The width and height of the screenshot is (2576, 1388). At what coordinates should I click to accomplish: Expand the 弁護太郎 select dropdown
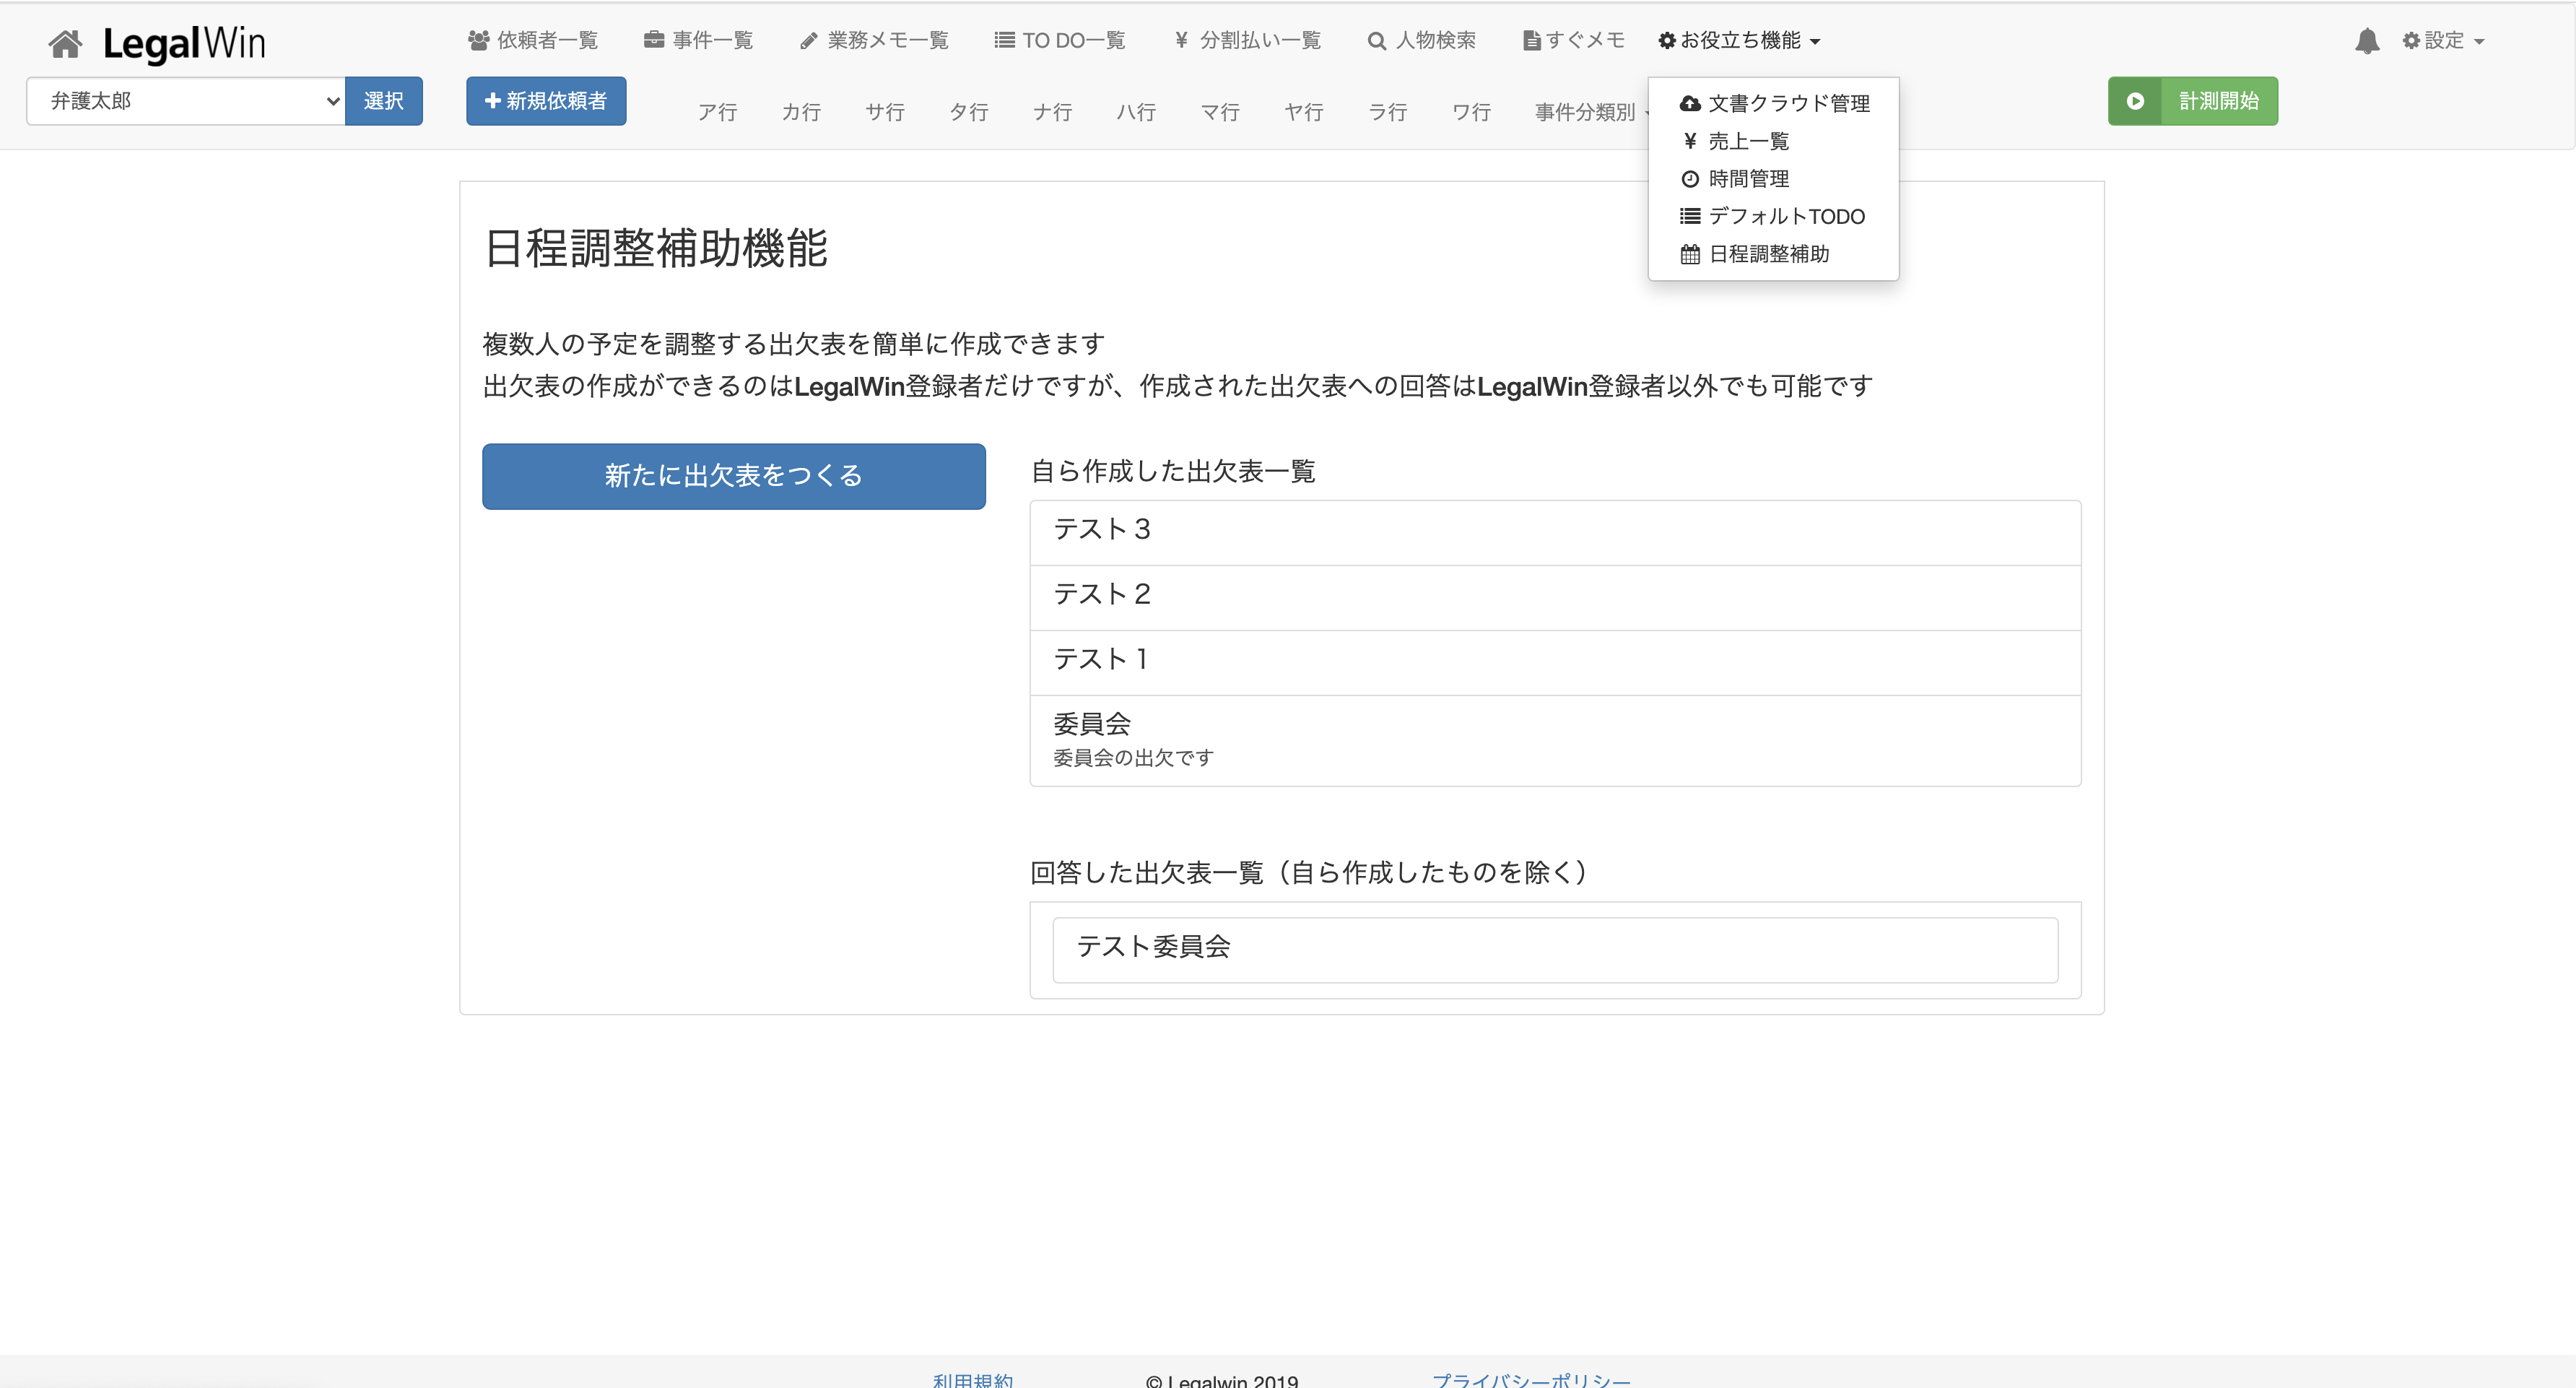pyautogui.click(x=186, y=101)
